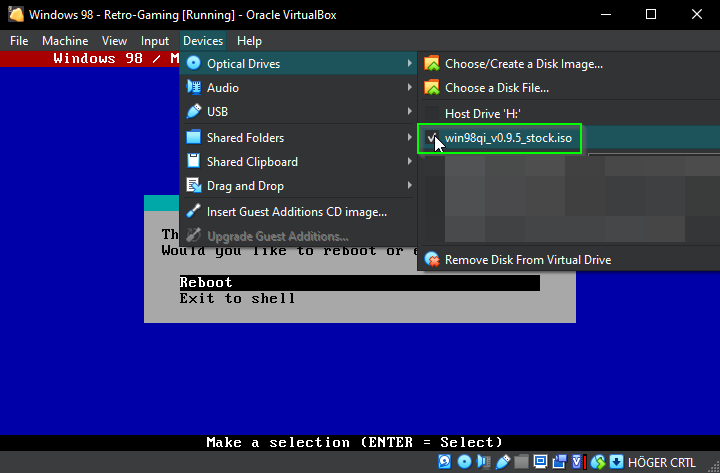
Task: Click the recording status bar icon
Action: click(559, 462)
